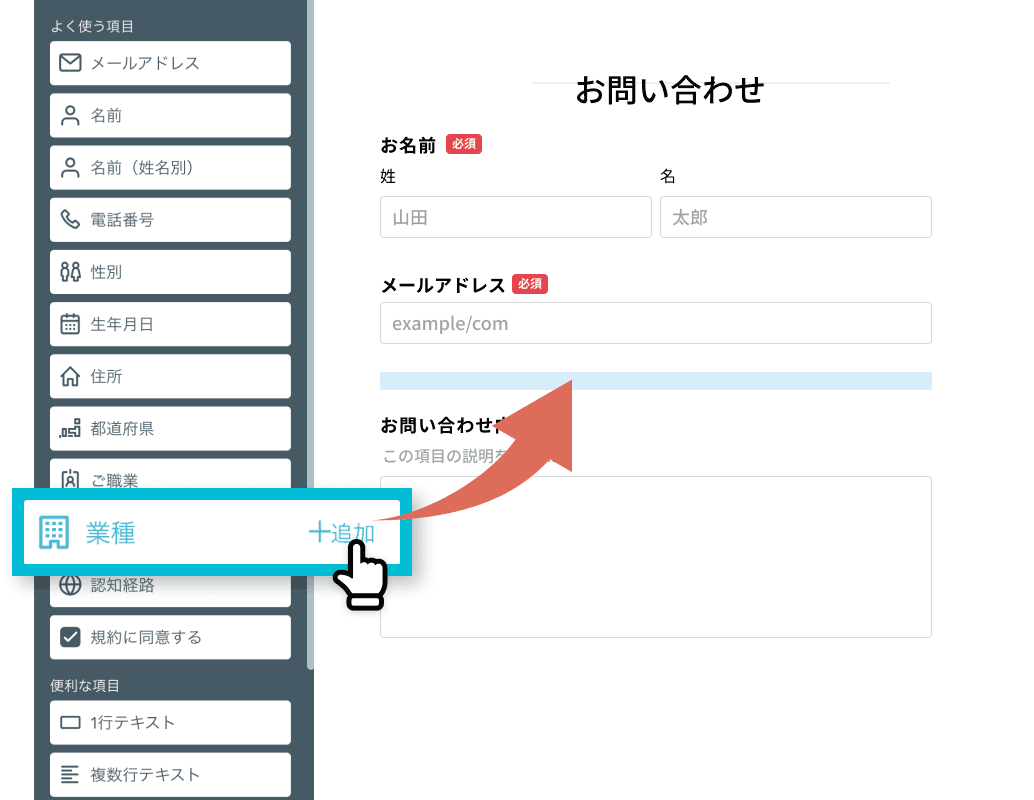Click the 名 input with placeholder 太郎
Image resolution: width=1034 pixels, height=800 pixels.
click(795, 217)
